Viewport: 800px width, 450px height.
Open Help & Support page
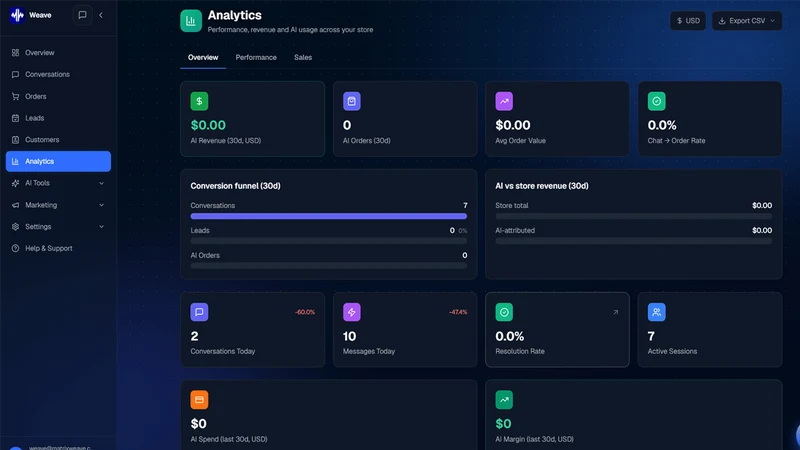click(x=58, y=248)
